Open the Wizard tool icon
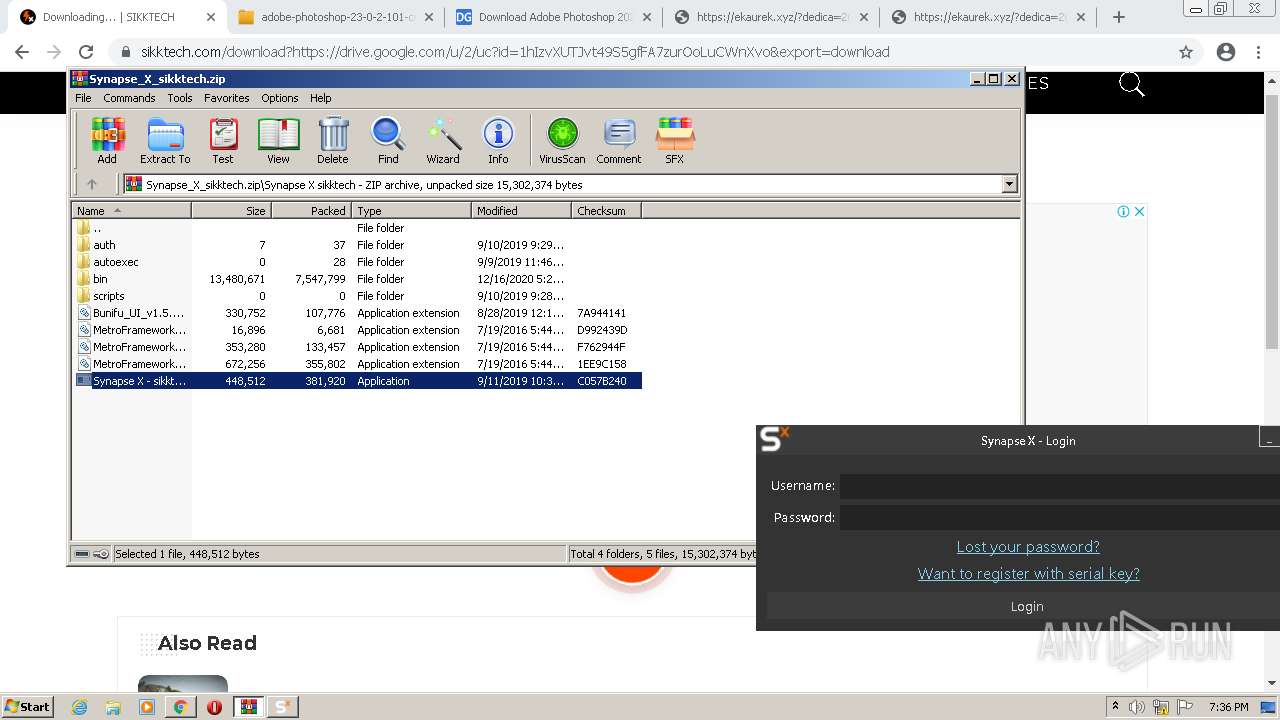 pos(443,140)
